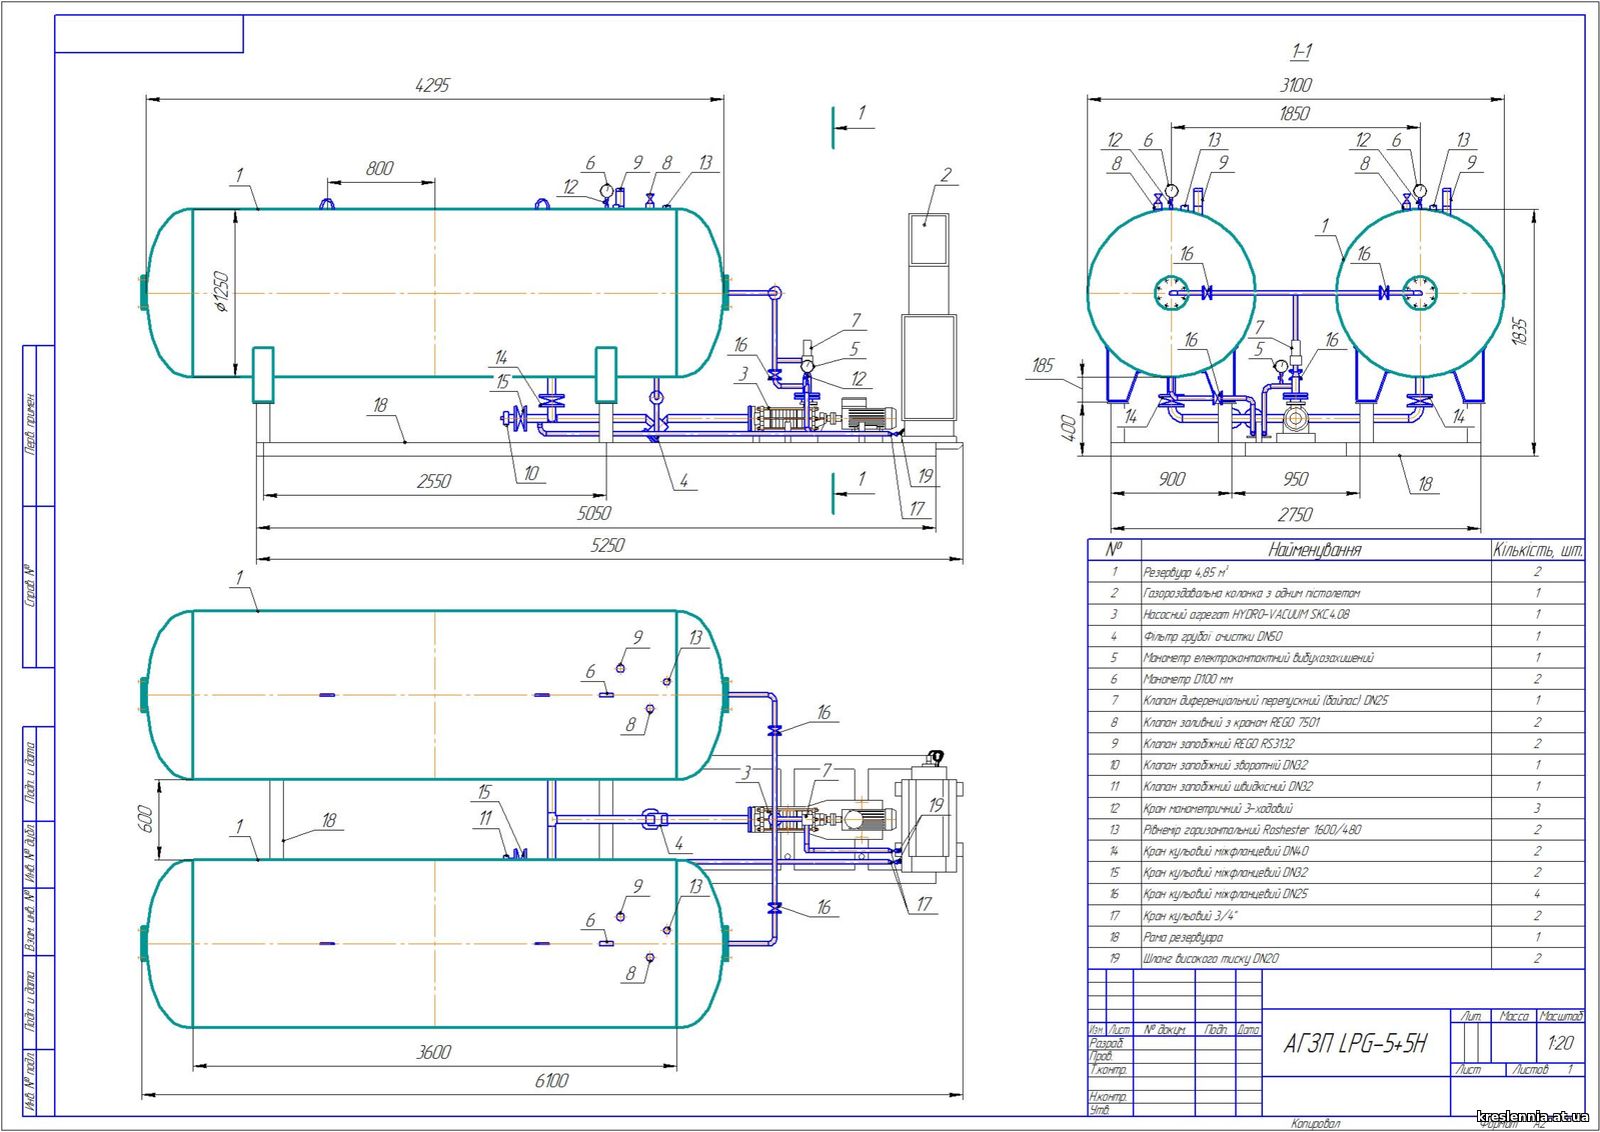Select the 4295 tank length dimension

(432, 86)
